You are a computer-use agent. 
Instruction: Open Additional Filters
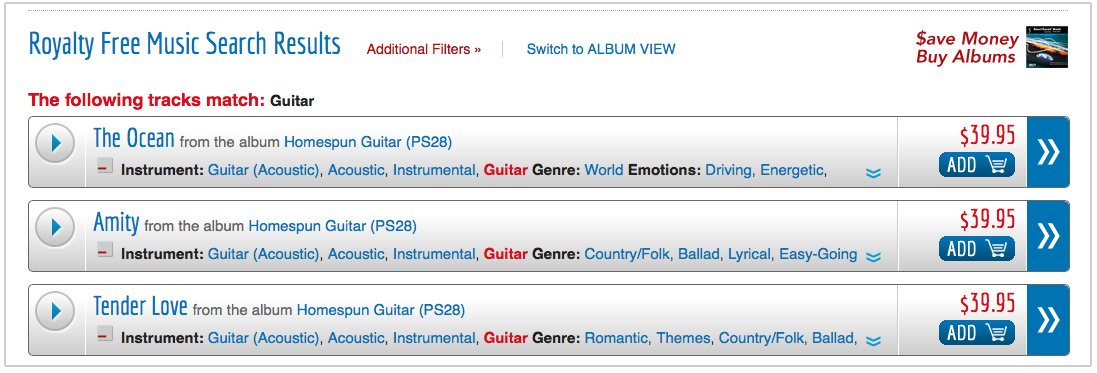(424, 50)
